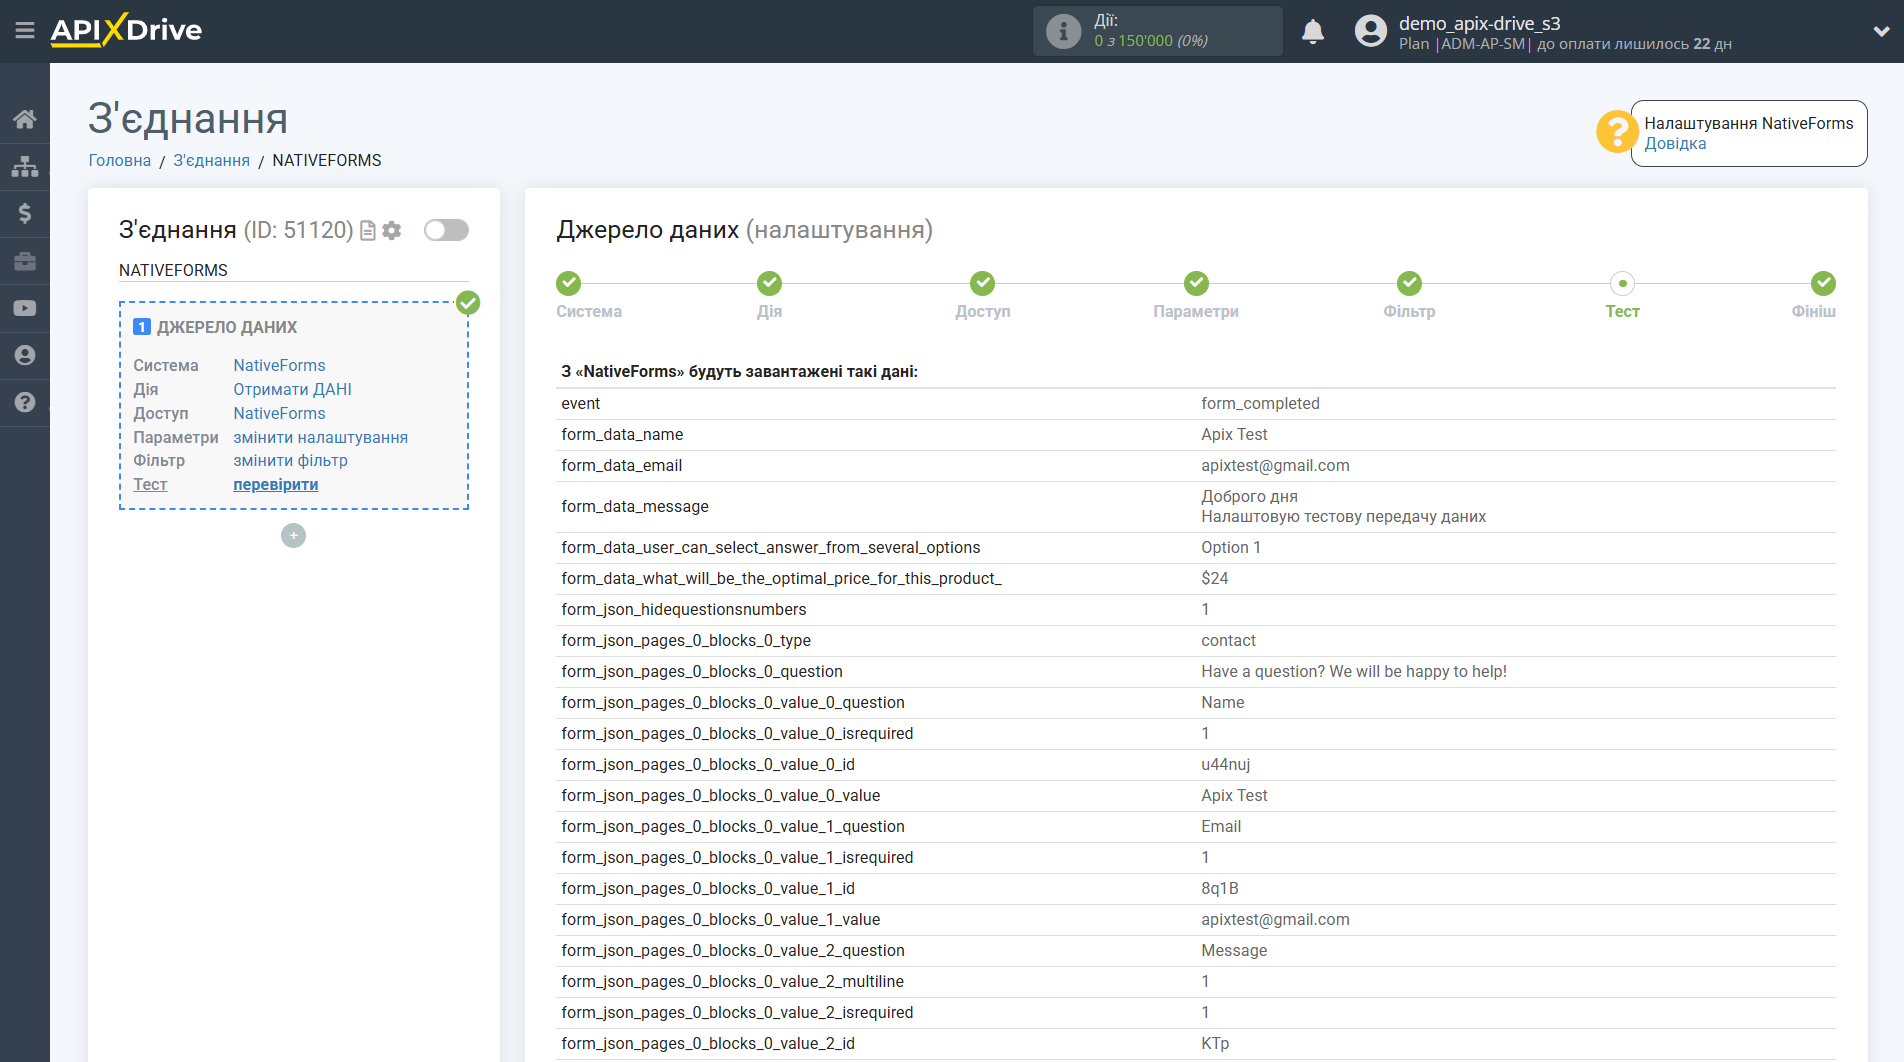Open the briefcase sidebar icon

[x=25, y=261]
